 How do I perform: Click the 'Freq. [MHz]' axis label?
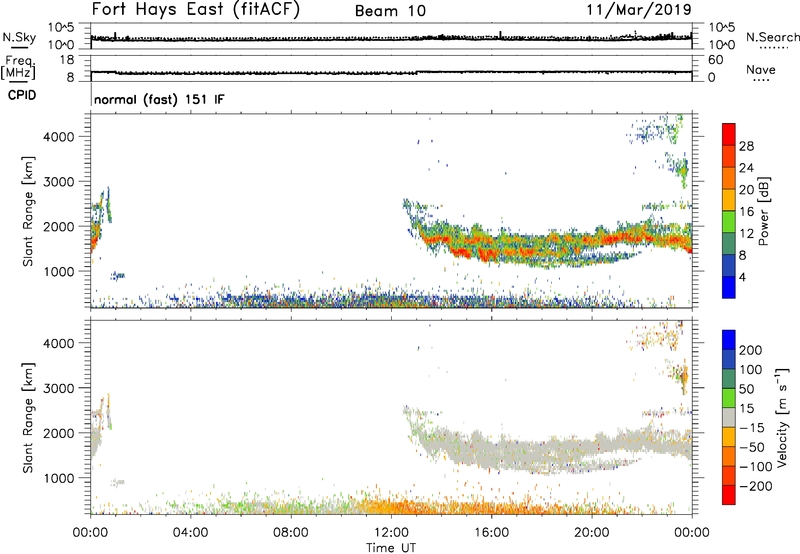18,68
